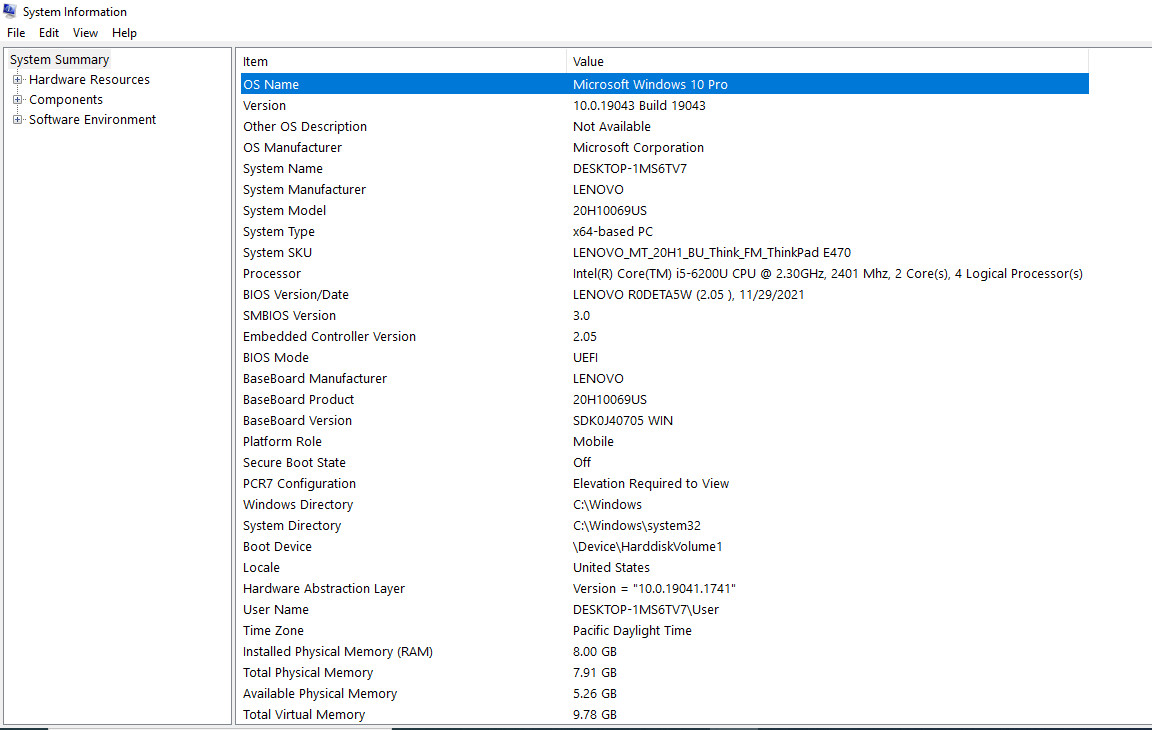Click the Secure Boot State item

(x=294, y=463)
